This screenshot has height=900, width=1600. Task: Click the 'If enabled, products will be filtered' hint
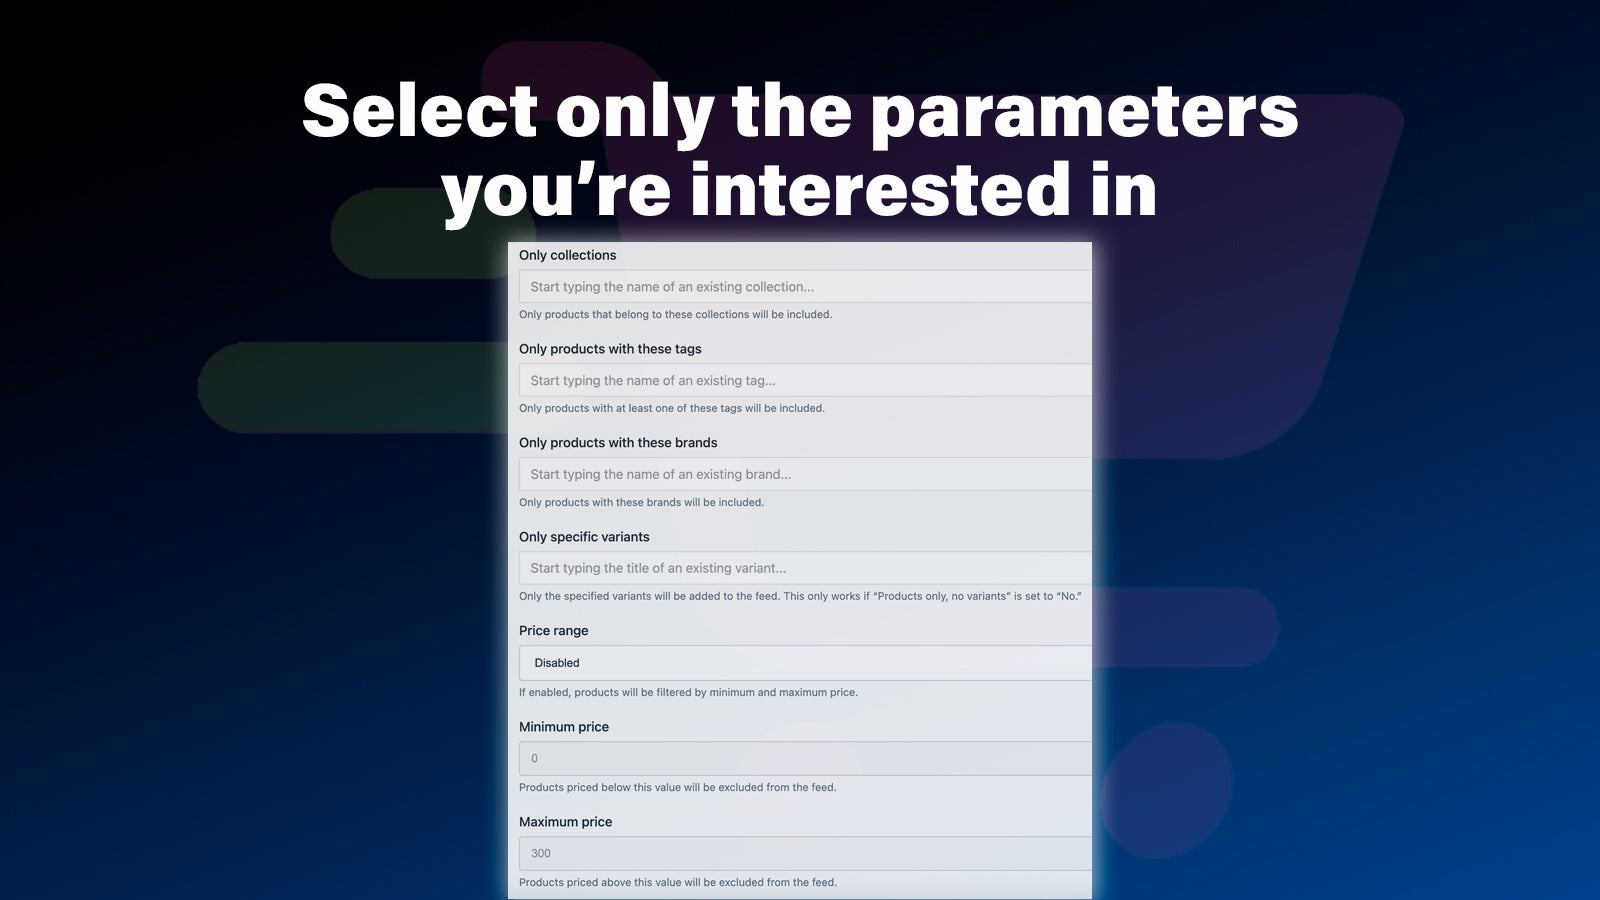688,692
